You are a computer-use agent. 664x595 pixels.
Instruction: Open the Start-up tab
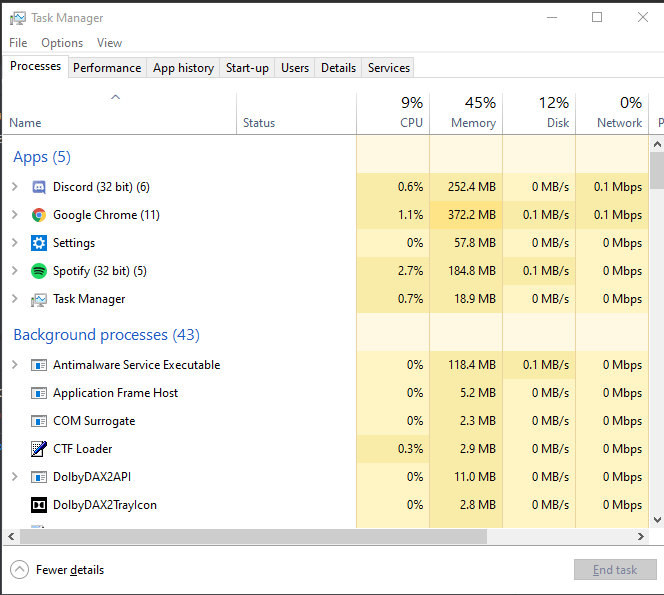(247, 68)
